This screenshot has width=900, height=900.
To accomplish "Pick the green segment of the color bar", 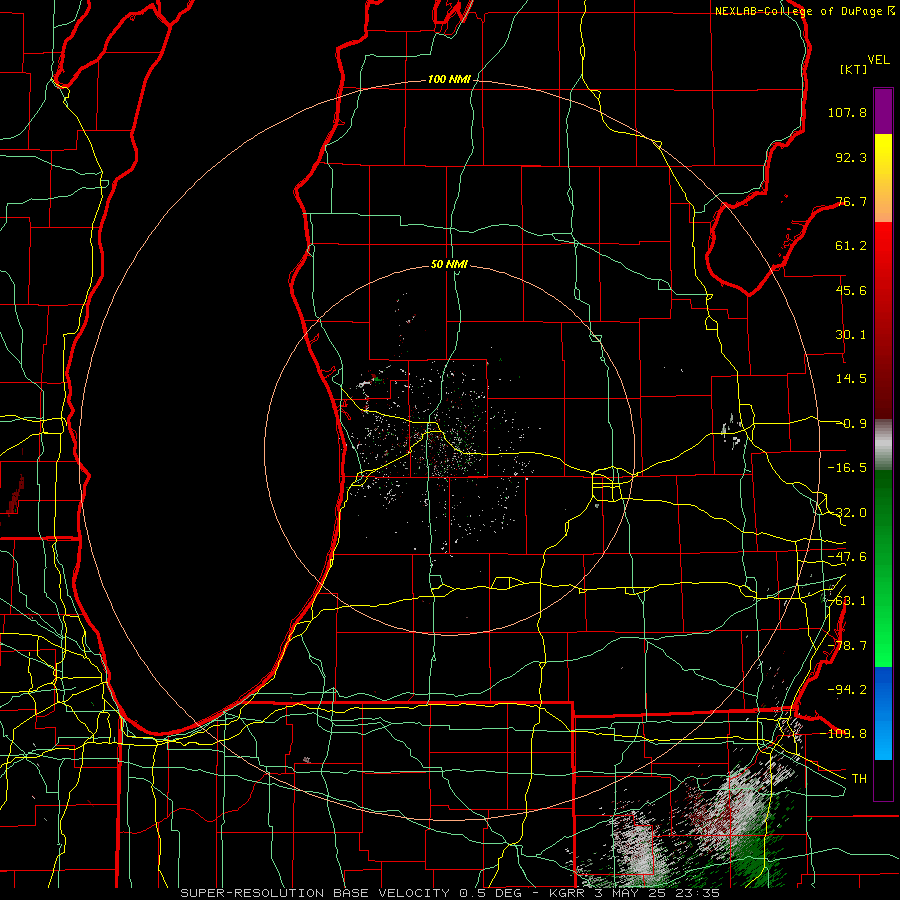I will 883,568.
